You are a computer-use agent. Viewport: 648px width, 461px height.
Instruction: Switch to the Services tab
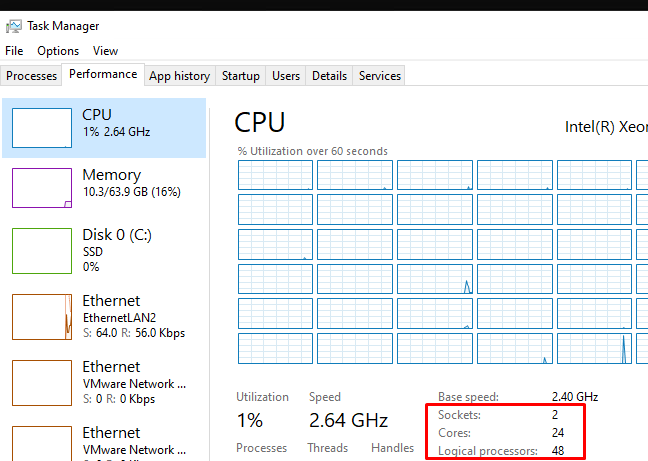click(x=379, y=76)
